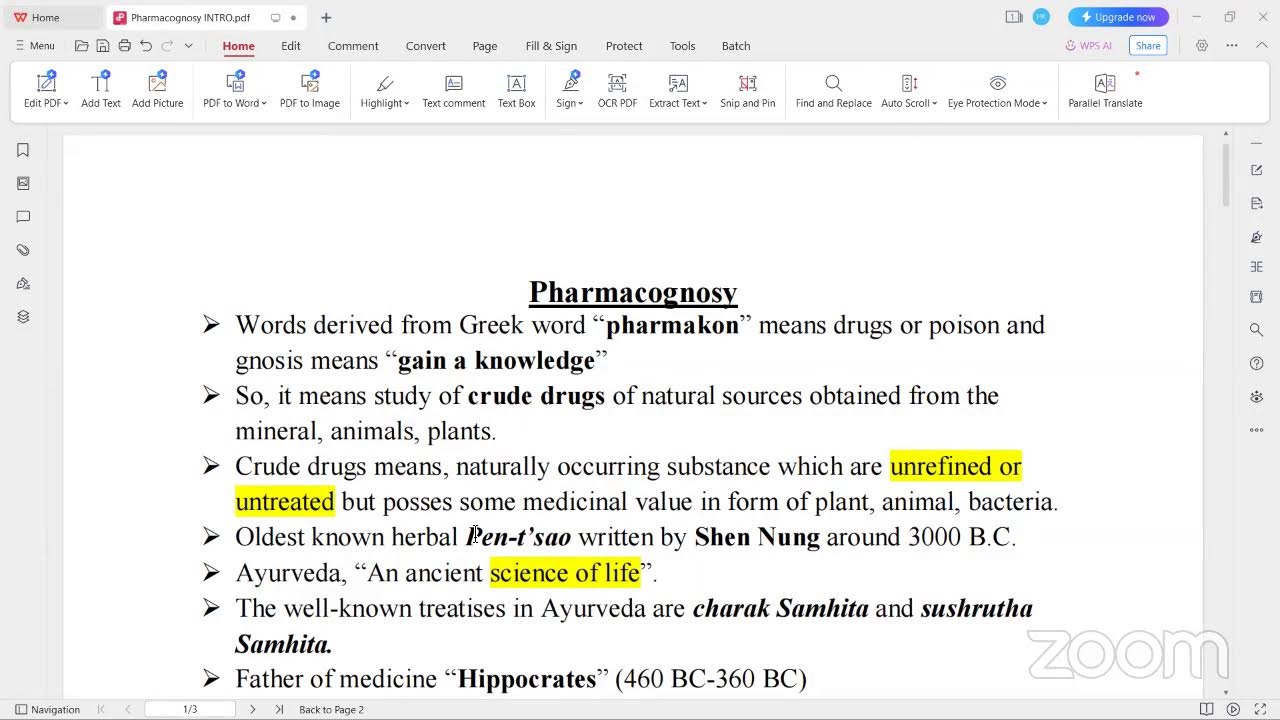Expand Eye Protection Mode dropdown arrow
This screenshot has height=720, width=1280.
coord(1044,104)
